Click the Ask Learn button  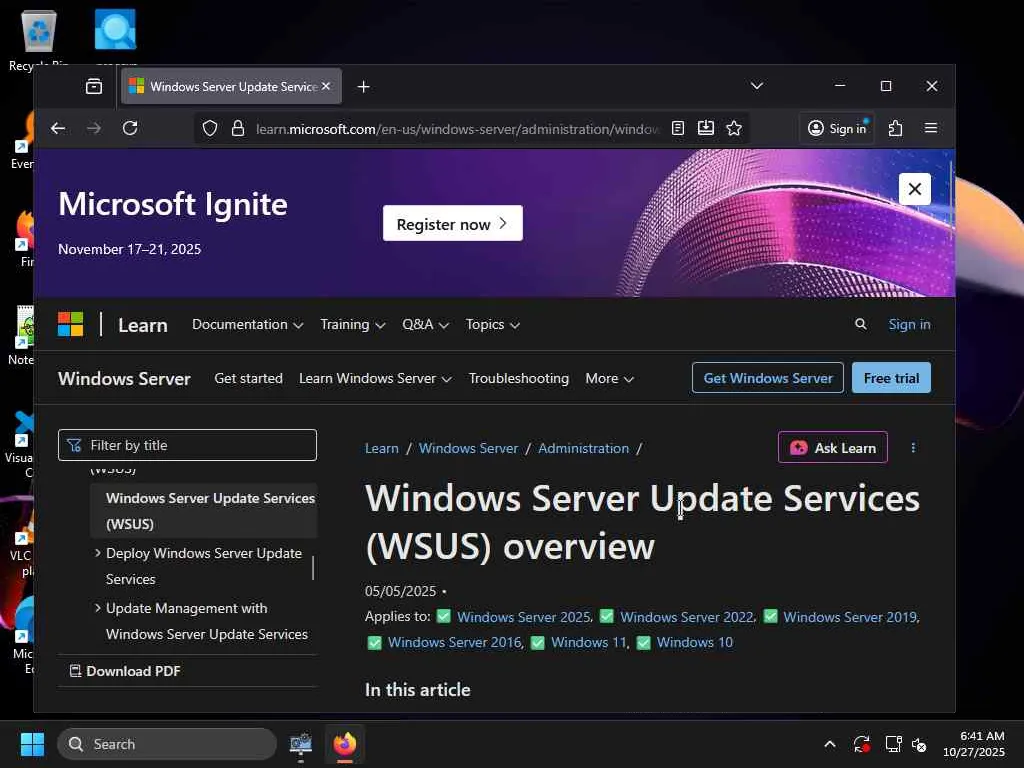(x=833, y=447)
